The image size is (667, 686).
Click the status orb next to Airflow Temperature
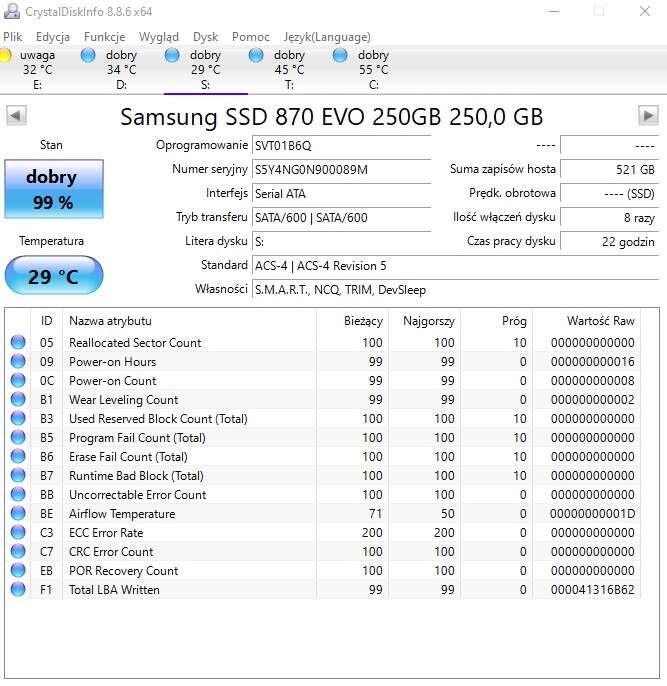pyautogui.click(x=18, y=514)
